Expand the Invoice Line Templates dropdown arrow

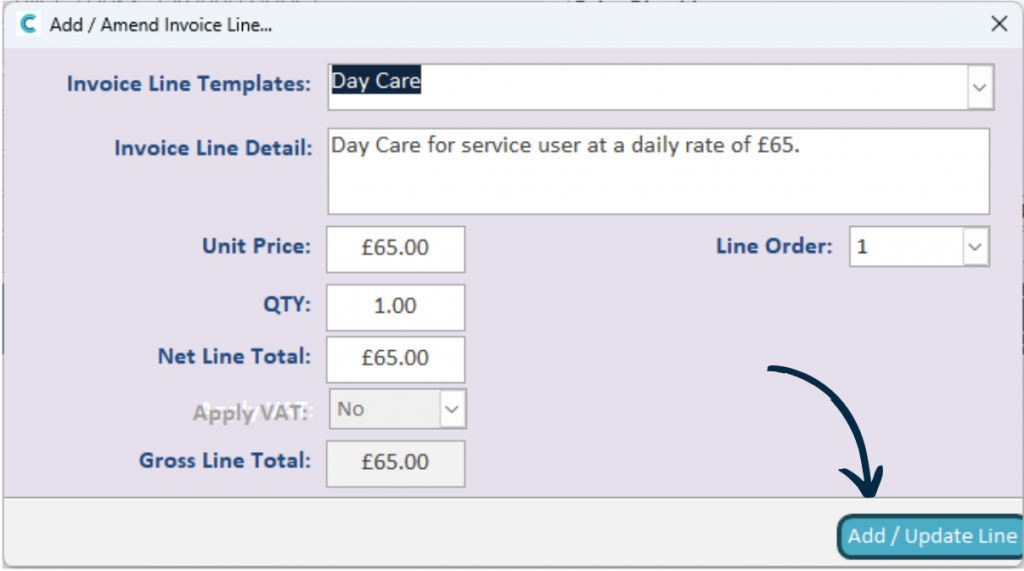click(979, 87)
